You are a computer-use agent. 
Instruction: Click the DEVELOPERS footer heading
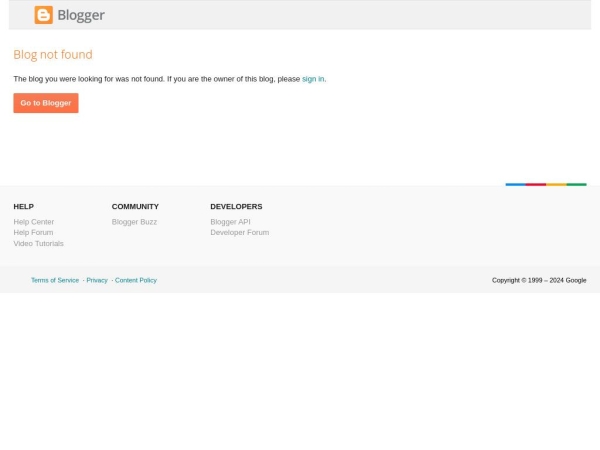click(236, 207)
